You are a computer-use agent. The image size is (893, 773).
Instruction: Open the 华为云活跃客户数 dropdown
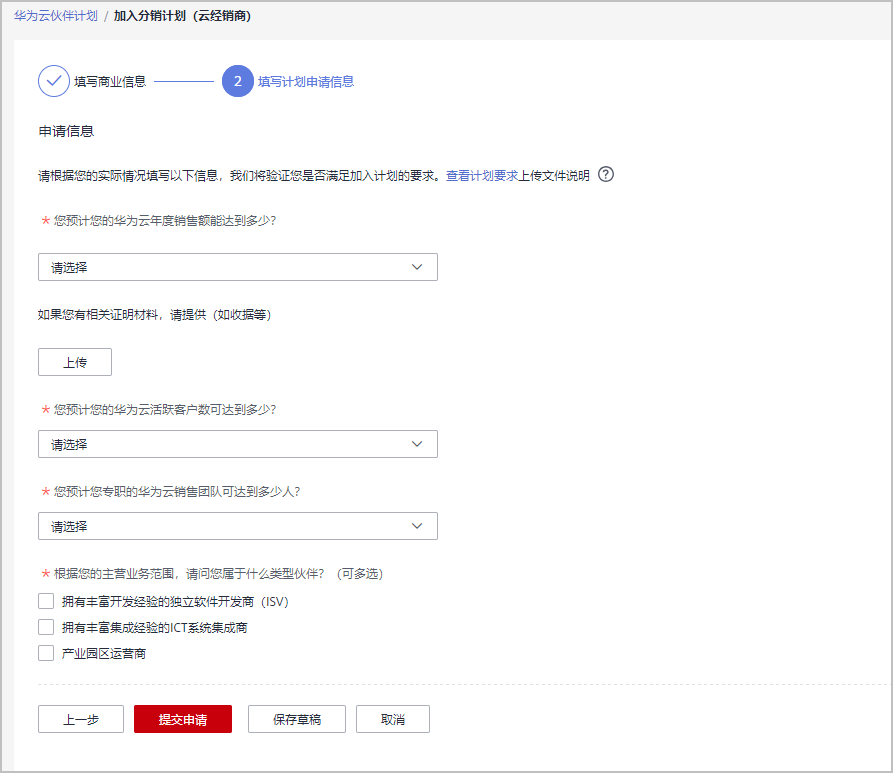coord(237,444)
